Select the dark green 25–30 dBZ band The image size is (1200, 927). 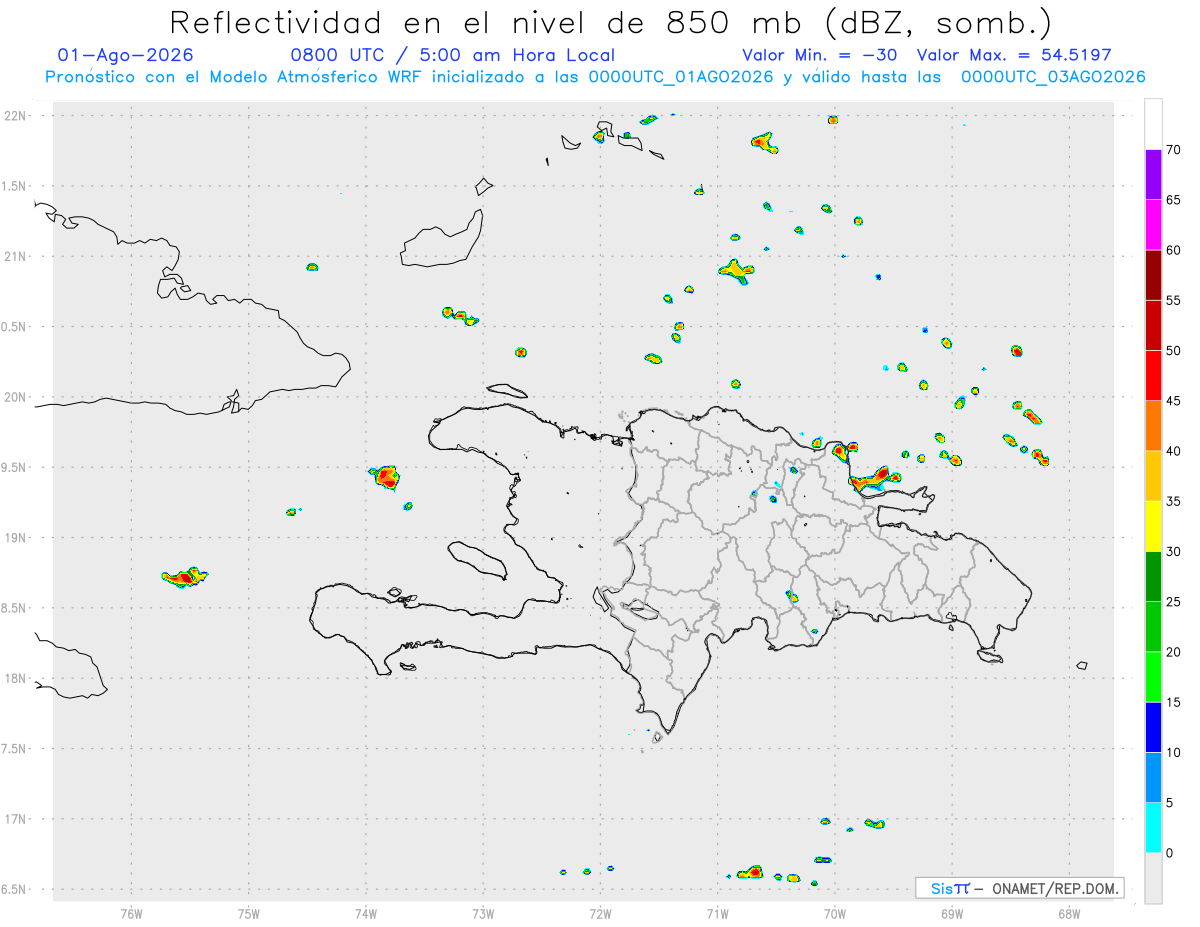point(1153,577)
